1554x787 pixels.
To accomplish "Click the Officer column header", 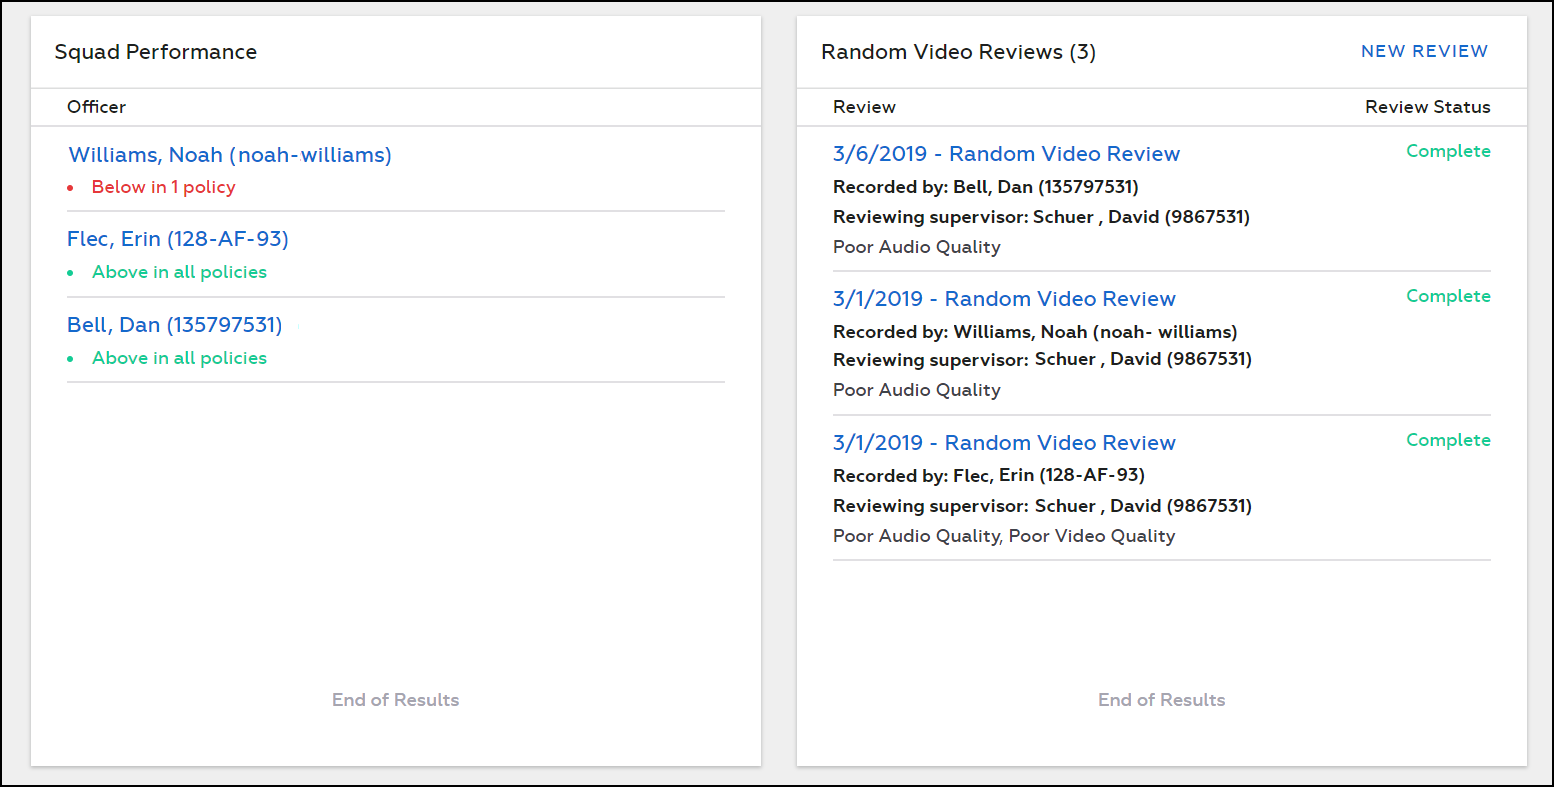I will pyautogui.click(x=96, y=107).
